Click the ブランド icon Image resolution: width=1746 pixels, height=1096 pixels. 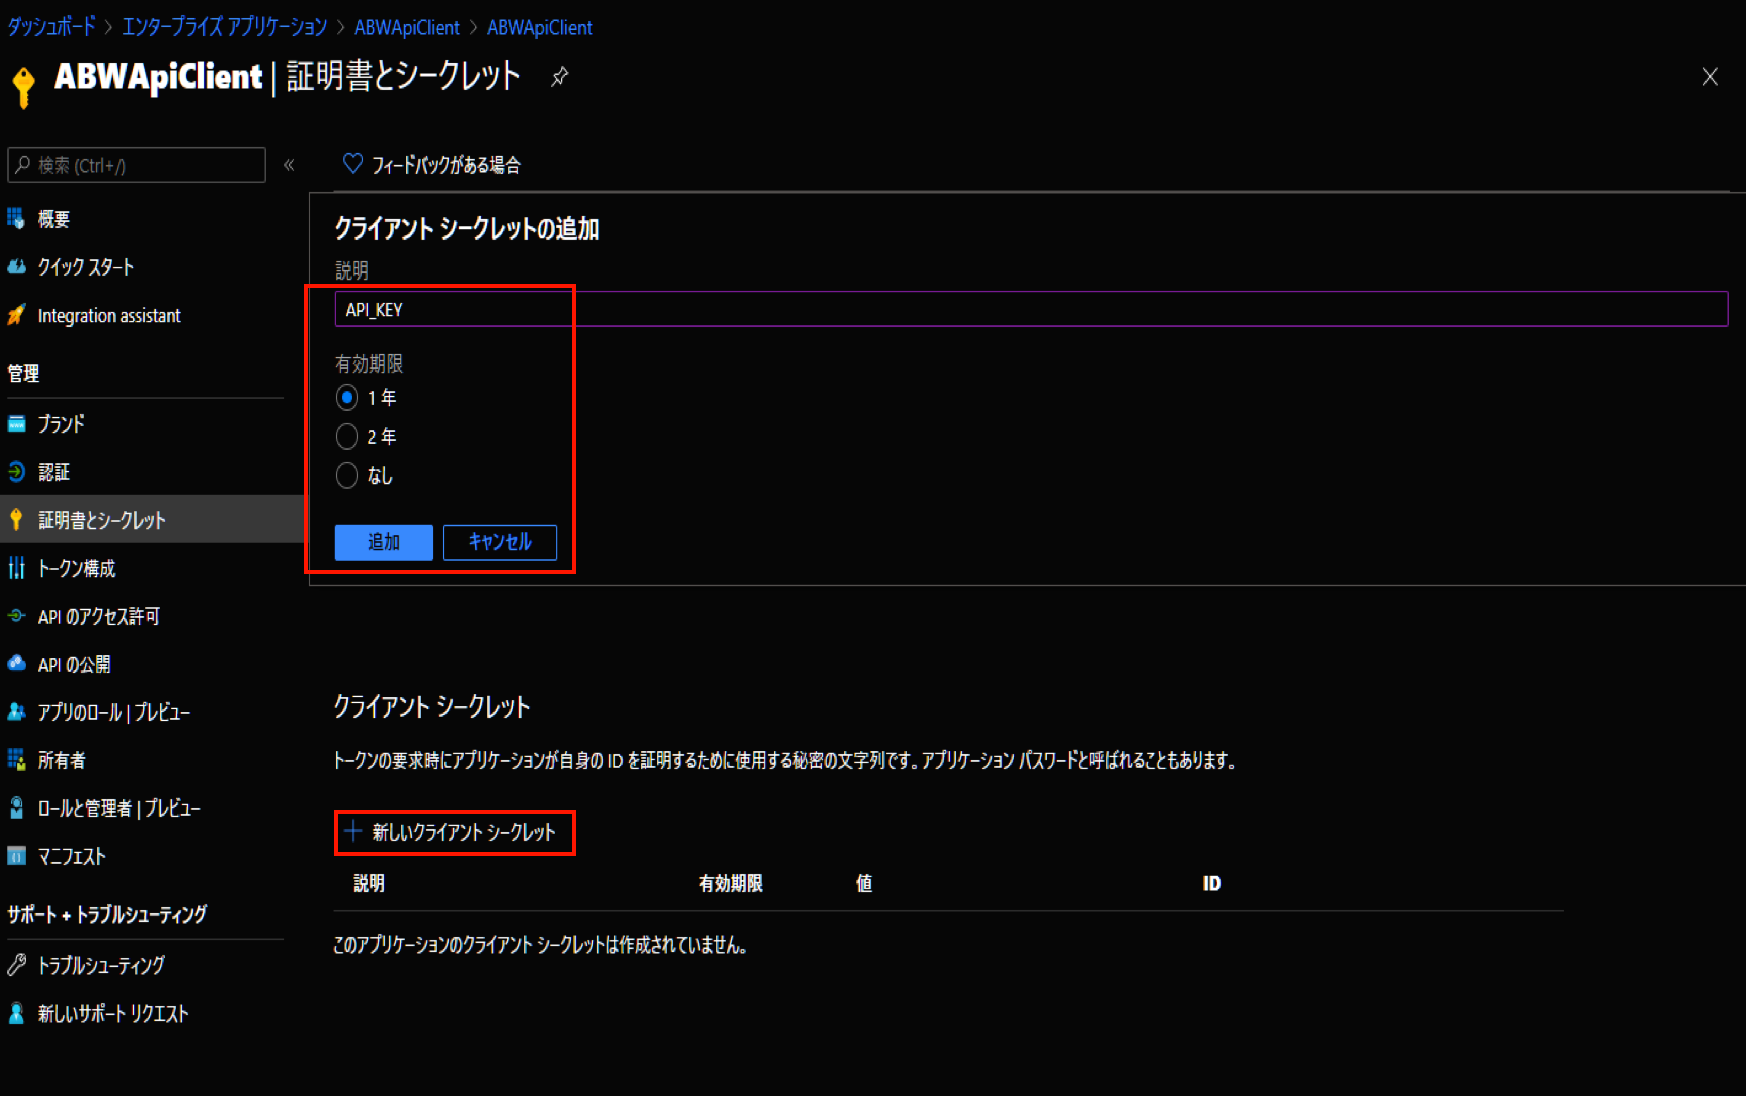pos(16,424)
